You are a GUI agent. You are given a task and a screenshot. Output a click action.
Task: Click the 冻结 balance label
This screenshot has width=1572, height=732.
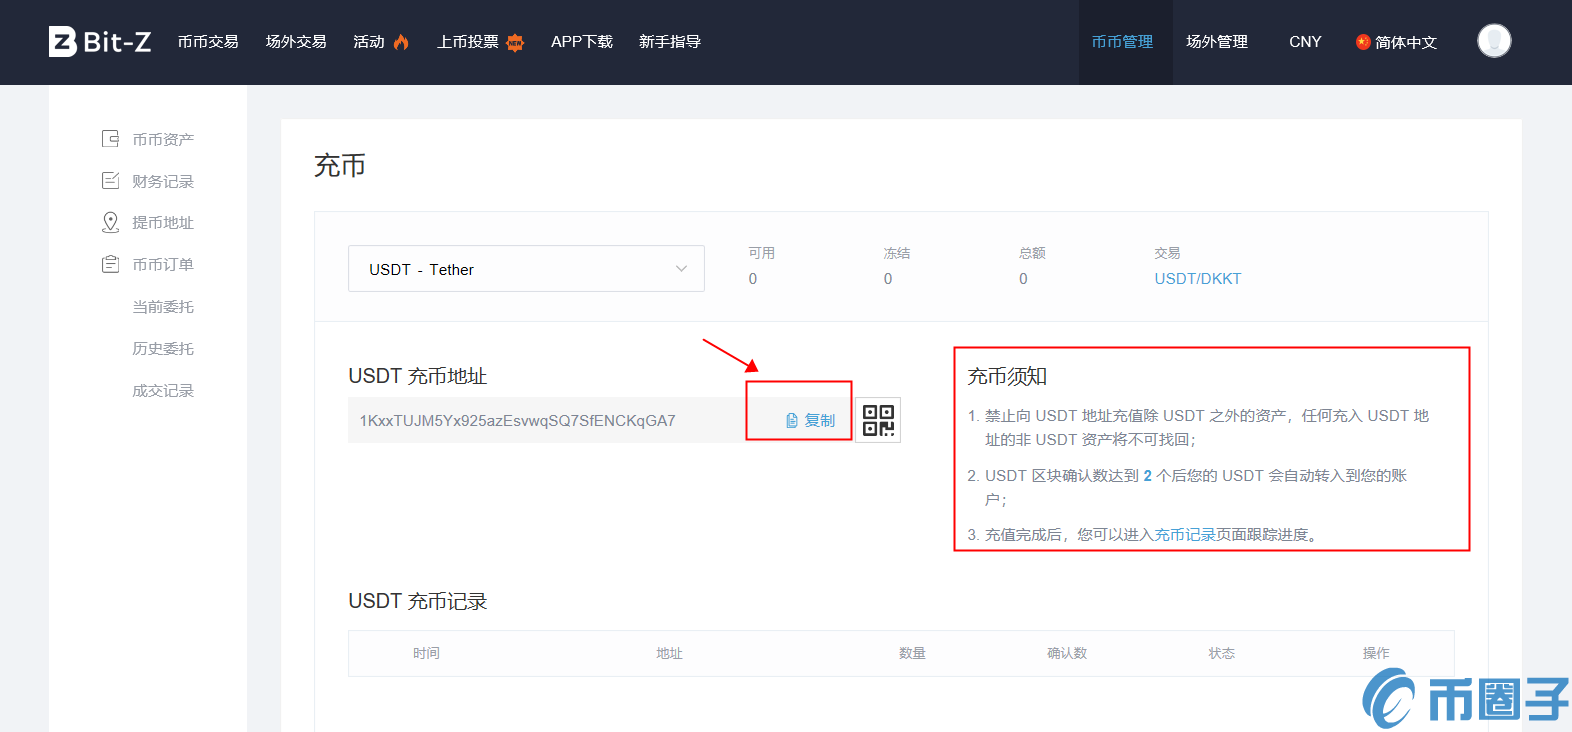coord(896,253)
